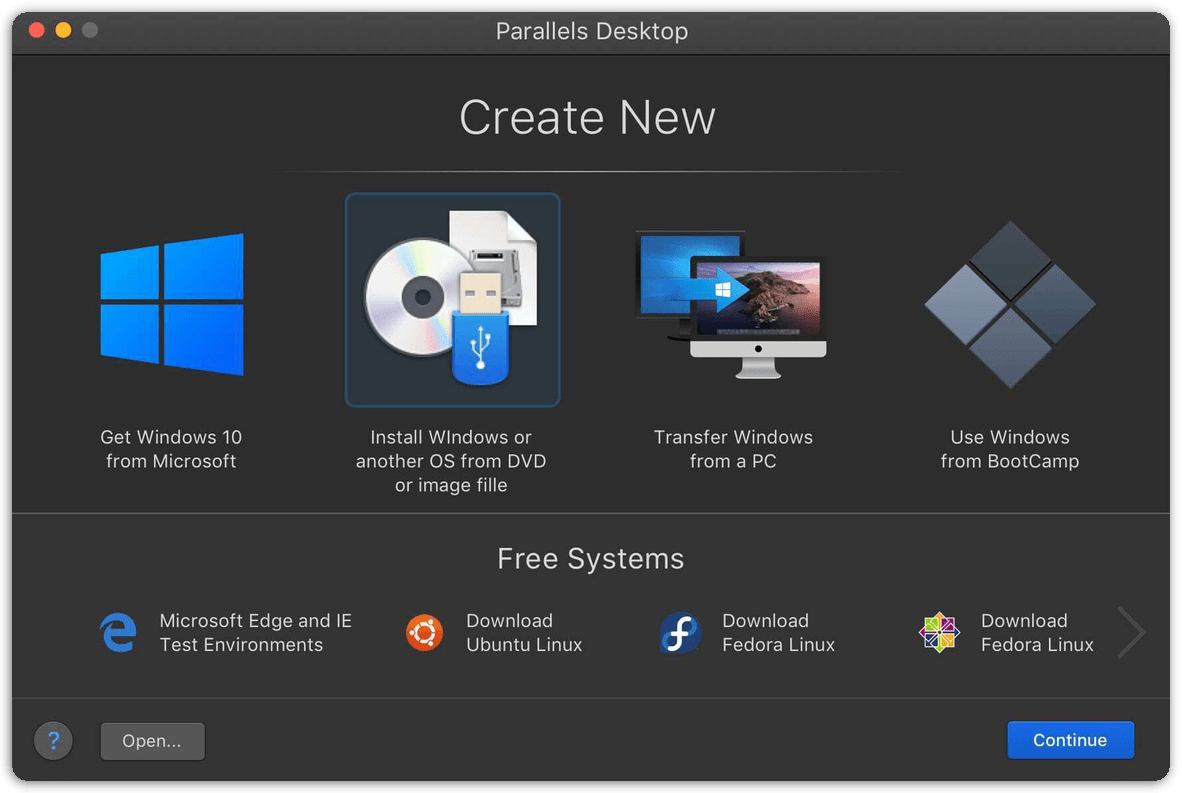Image resolution: width=1182 pixels, height=793 pixels.
Task: Select the Windows 10 logo icon
Action: point(172,305)
